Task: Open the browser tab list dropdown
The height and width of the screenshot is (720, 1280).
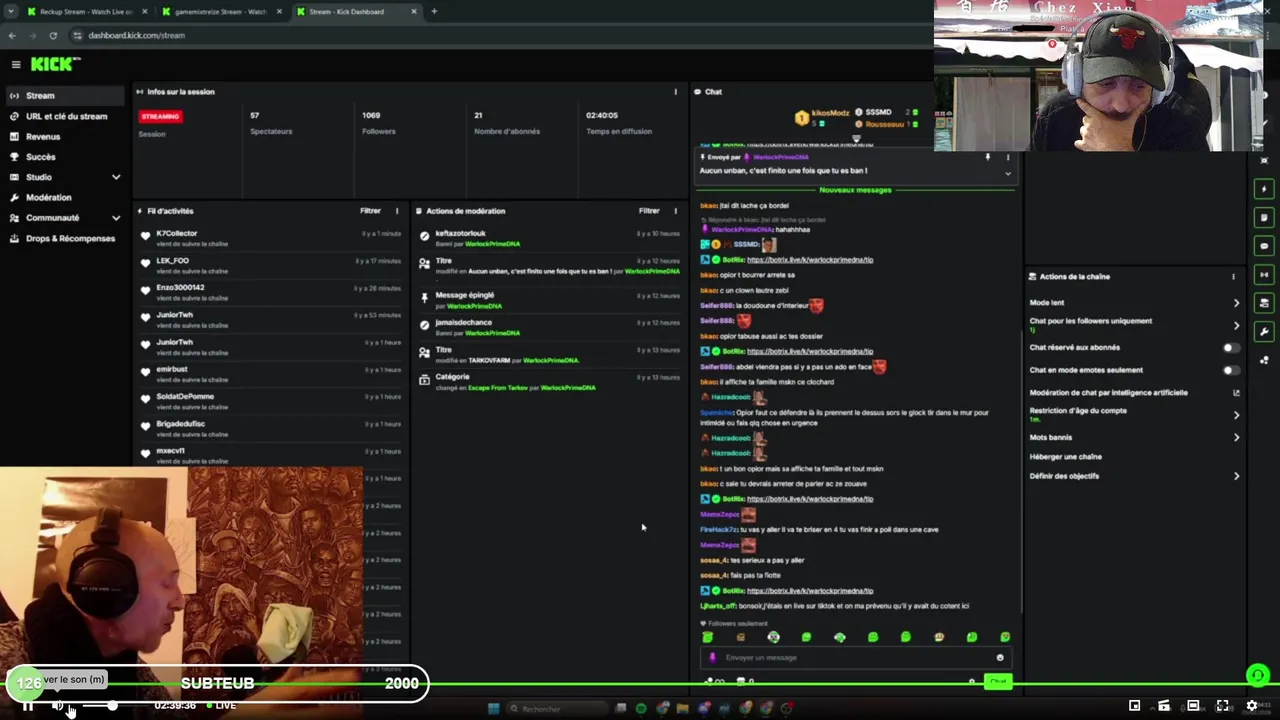Action: 10,11
